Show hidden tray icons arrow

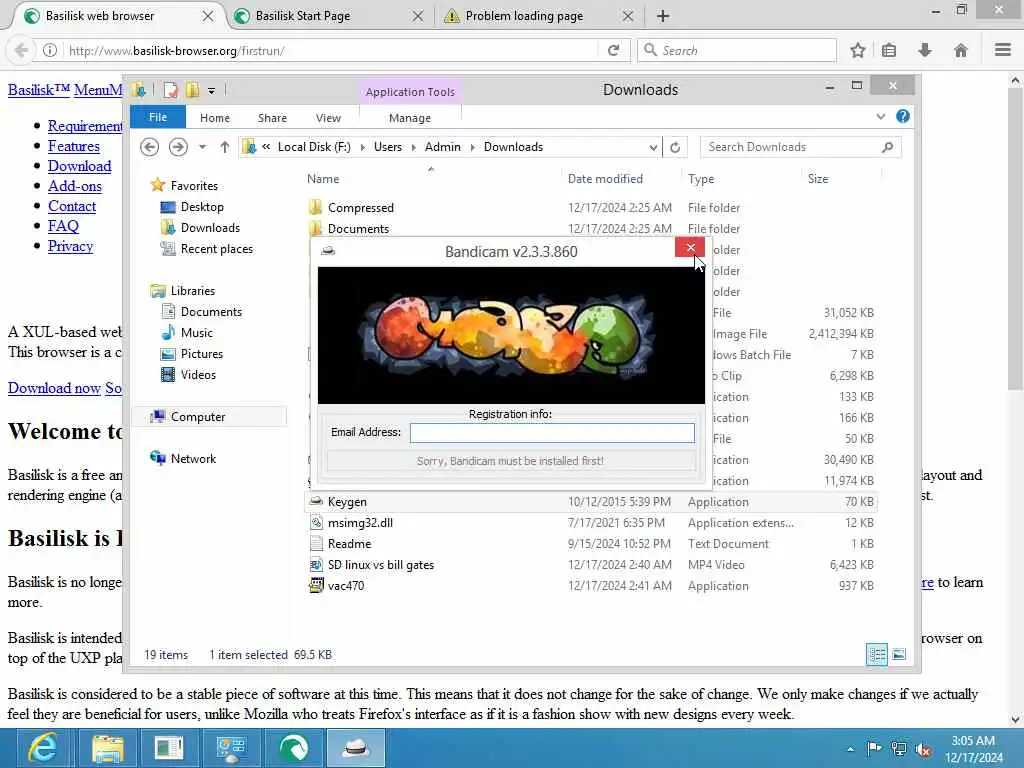point(850,749)
